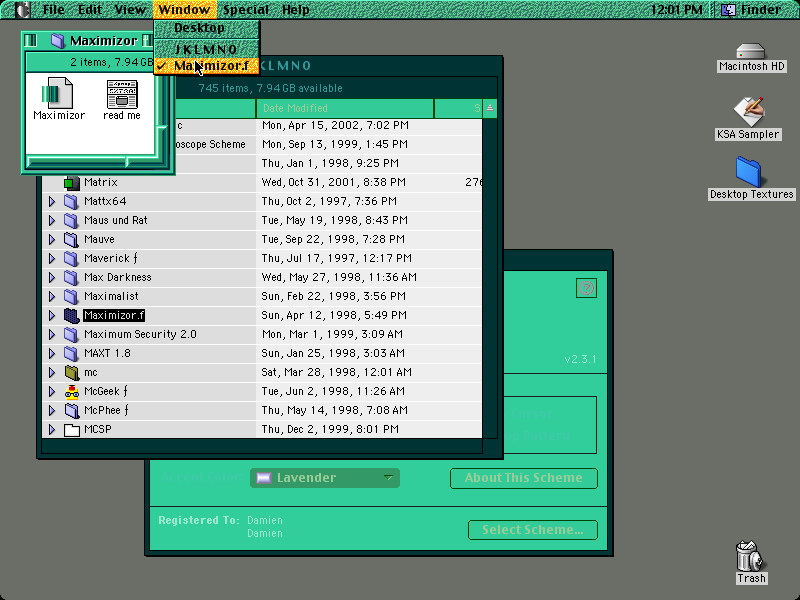Expand the MCSP folder triangle

point(52,430)
